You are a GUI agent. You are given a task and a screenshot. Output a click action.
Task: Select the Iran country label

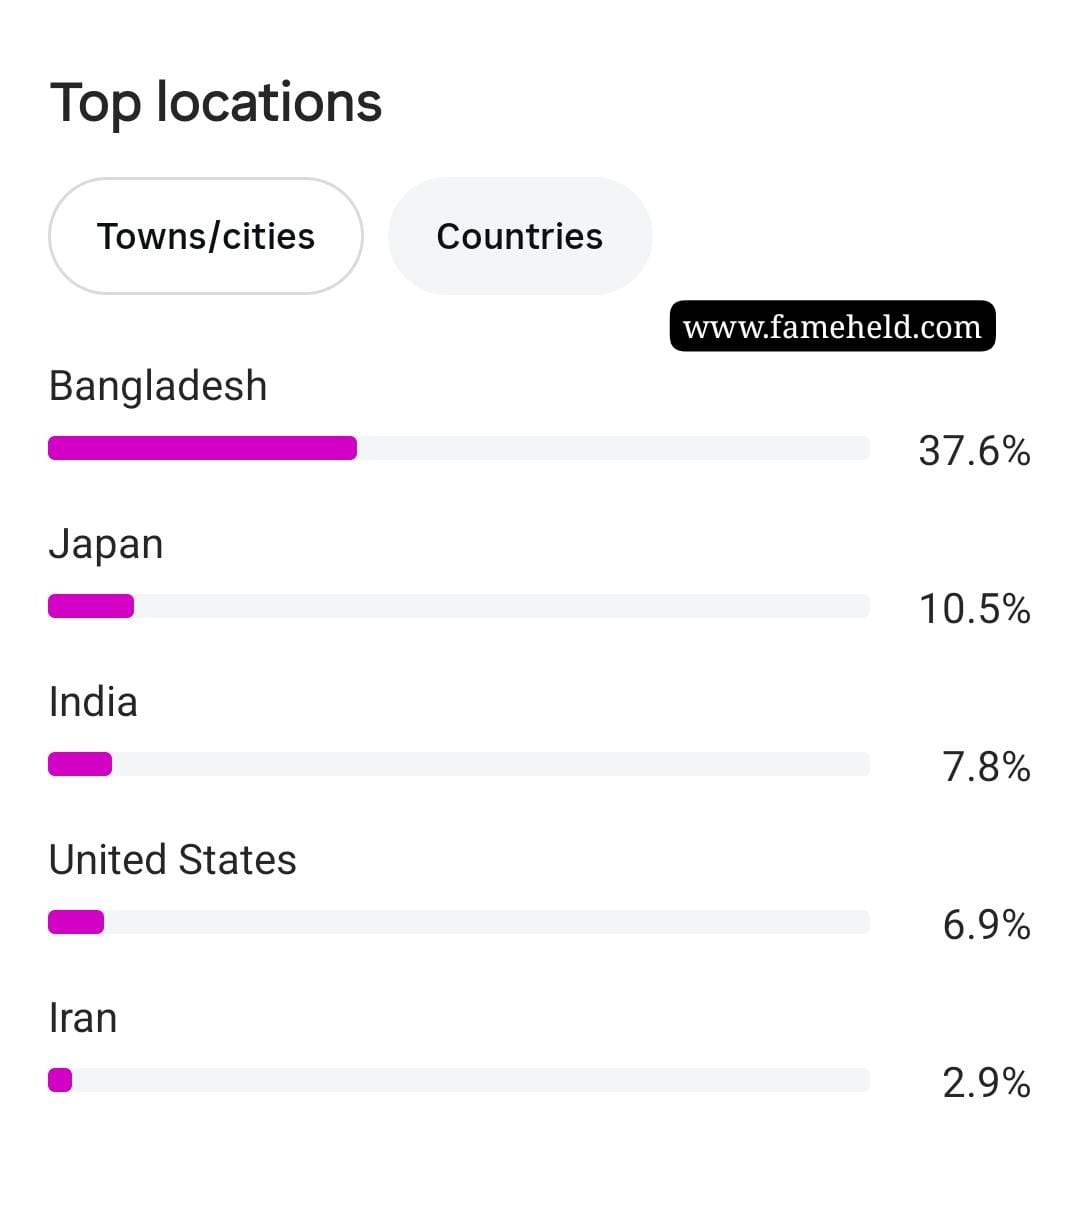coord(83,1018)
